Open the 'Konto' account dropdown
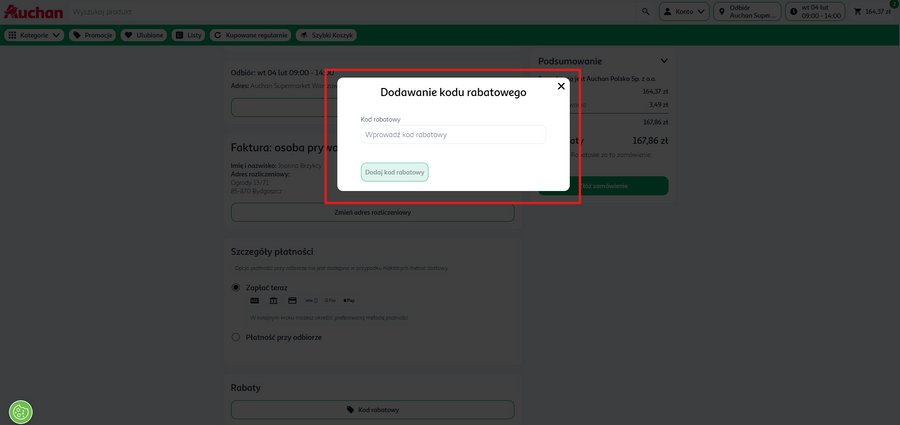The image size is (900, 425). [684, 11]
